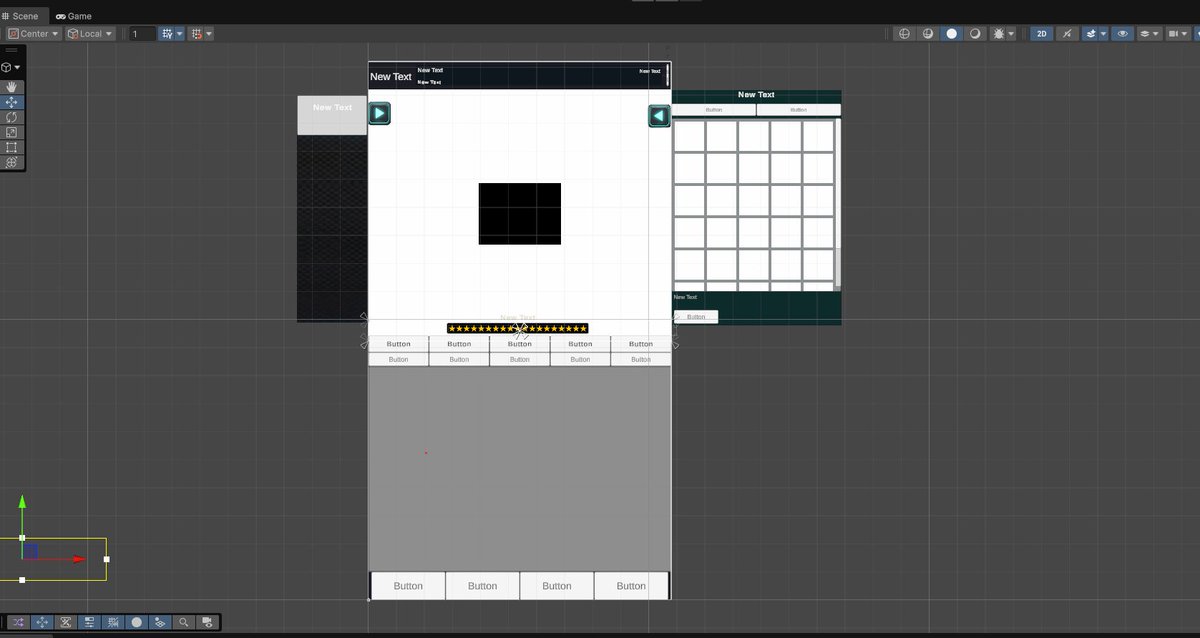Switch to the Scene tab
The height and width of the screenshot is (638, 1200).
click(21, 16)
